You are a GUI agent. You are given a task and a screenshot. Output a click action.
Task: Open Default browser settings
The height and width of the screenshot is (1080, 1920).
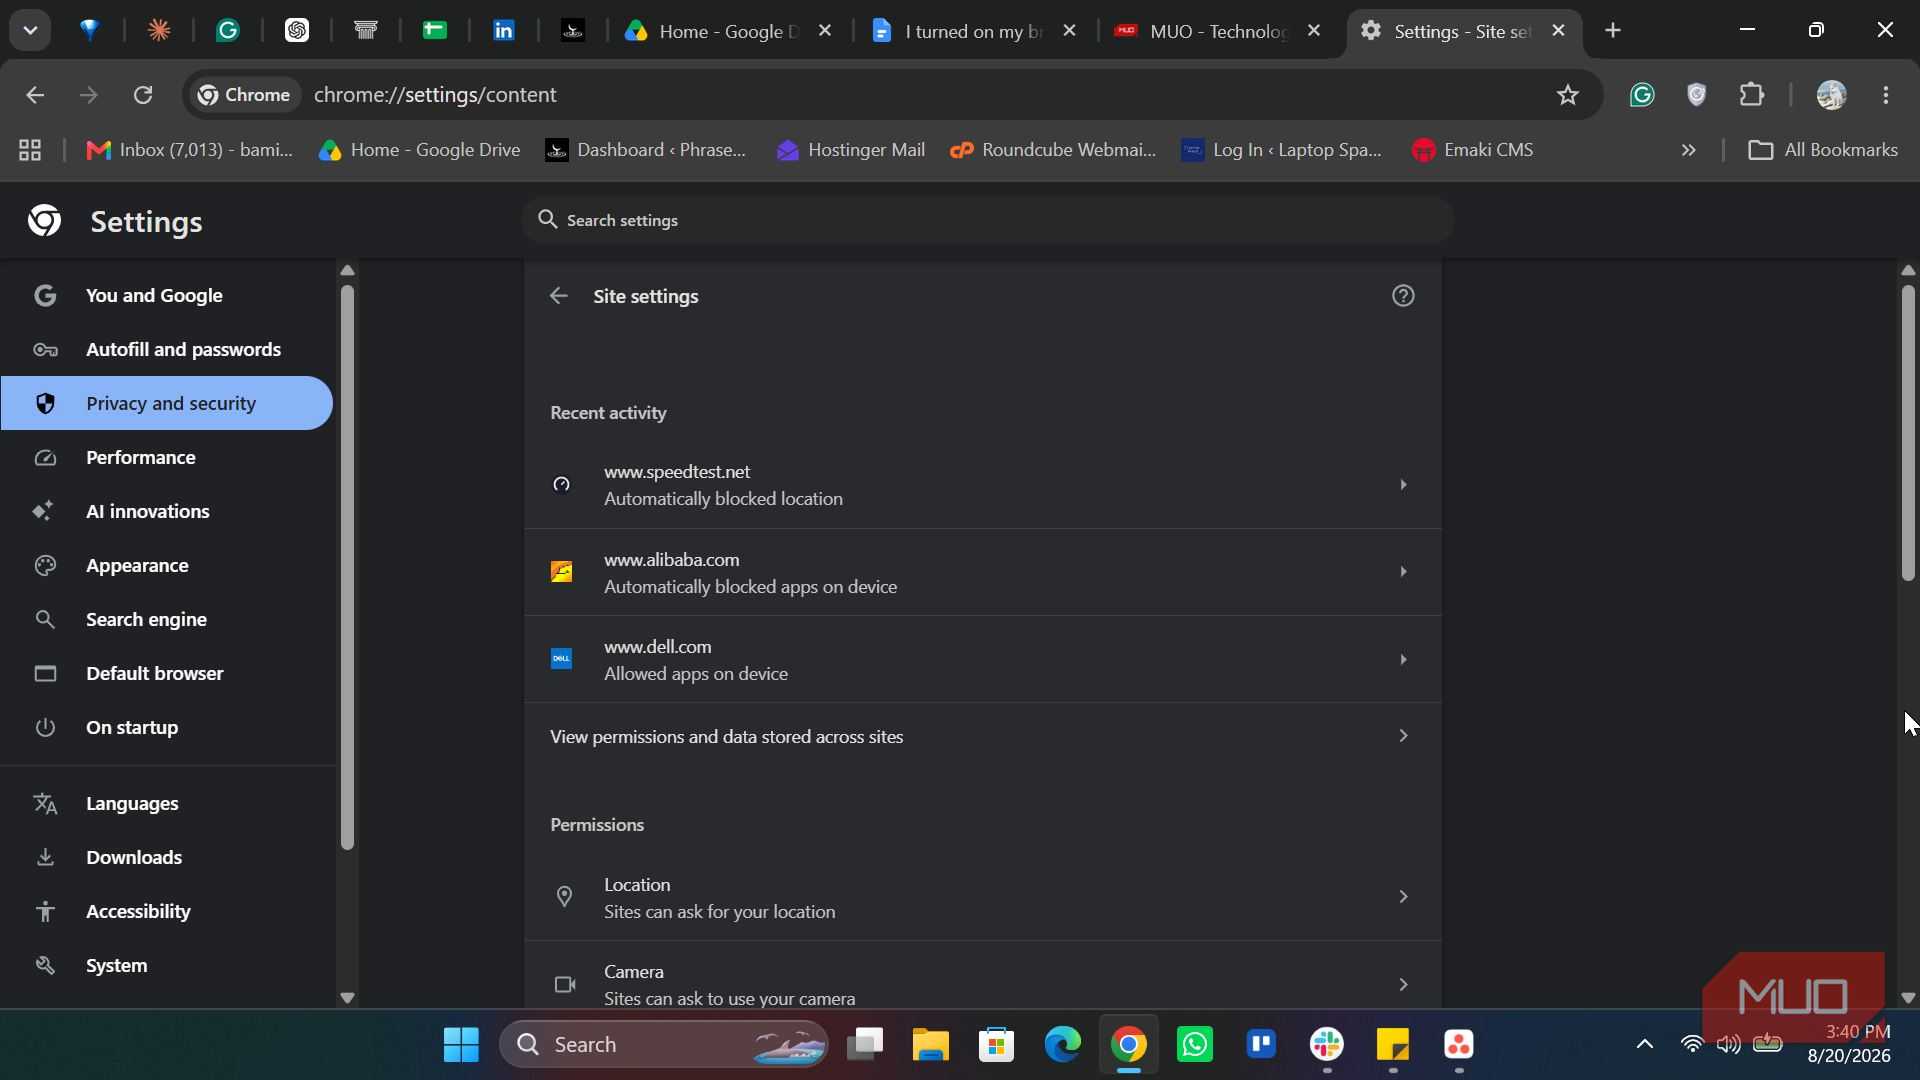pyautogui.click(x=166, y=674)
